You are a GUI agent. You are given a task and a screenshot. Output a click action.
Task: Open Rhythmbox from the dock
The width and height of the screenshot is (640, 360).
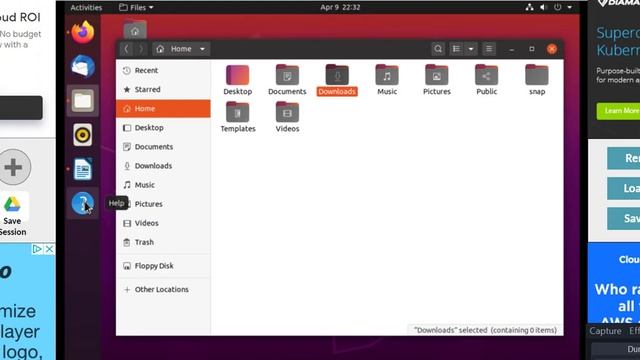(x=83, y=135)
